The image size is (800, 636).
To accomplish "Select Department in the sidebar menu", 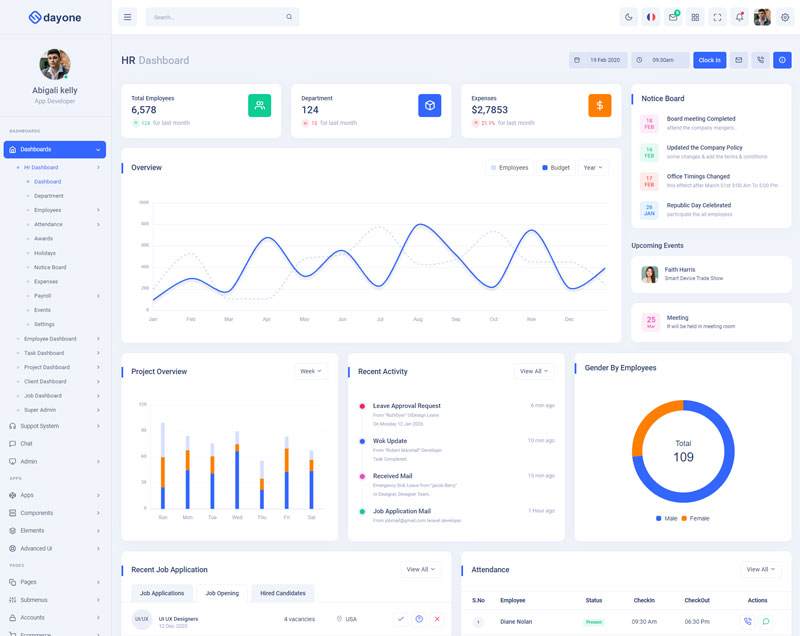I will point(49,196).
